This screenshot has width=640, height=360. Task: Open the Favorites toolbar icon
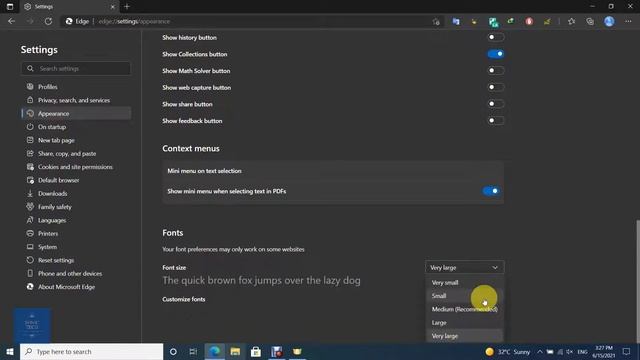click(x=571, y=21)
